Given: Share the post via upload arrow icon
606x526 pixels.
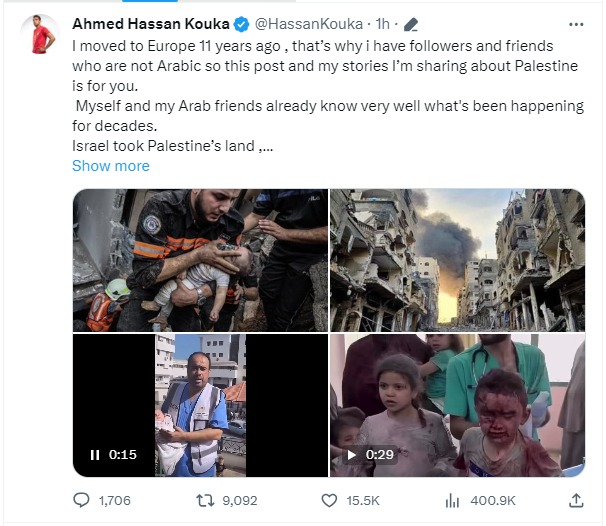Looking at the screenshot, I should [576, 499].
